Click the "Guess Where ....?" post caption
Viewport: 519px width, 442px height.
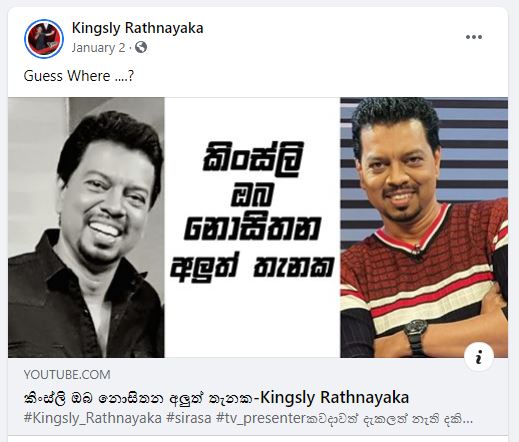pos(79,76)
